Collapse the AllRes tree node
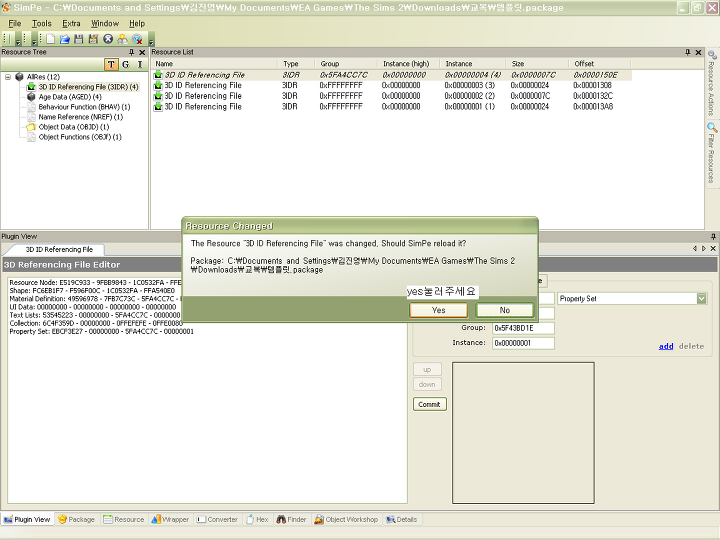Image resolution: width=720 pixels, height=540 pixels. click(x=8, y=76)
